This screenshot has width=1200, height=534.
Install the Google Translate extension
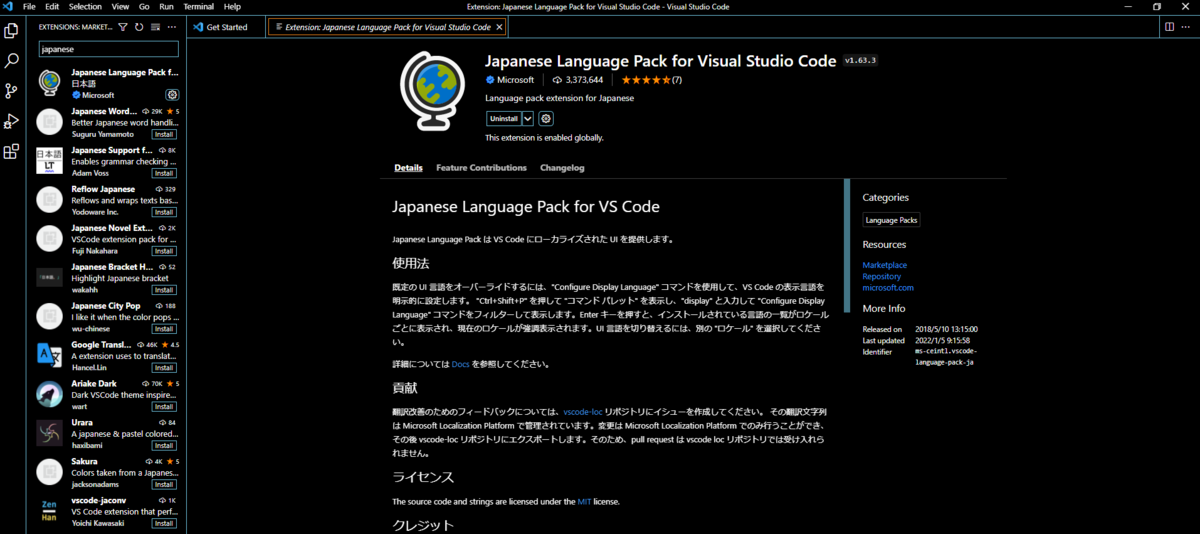(165, 368)
